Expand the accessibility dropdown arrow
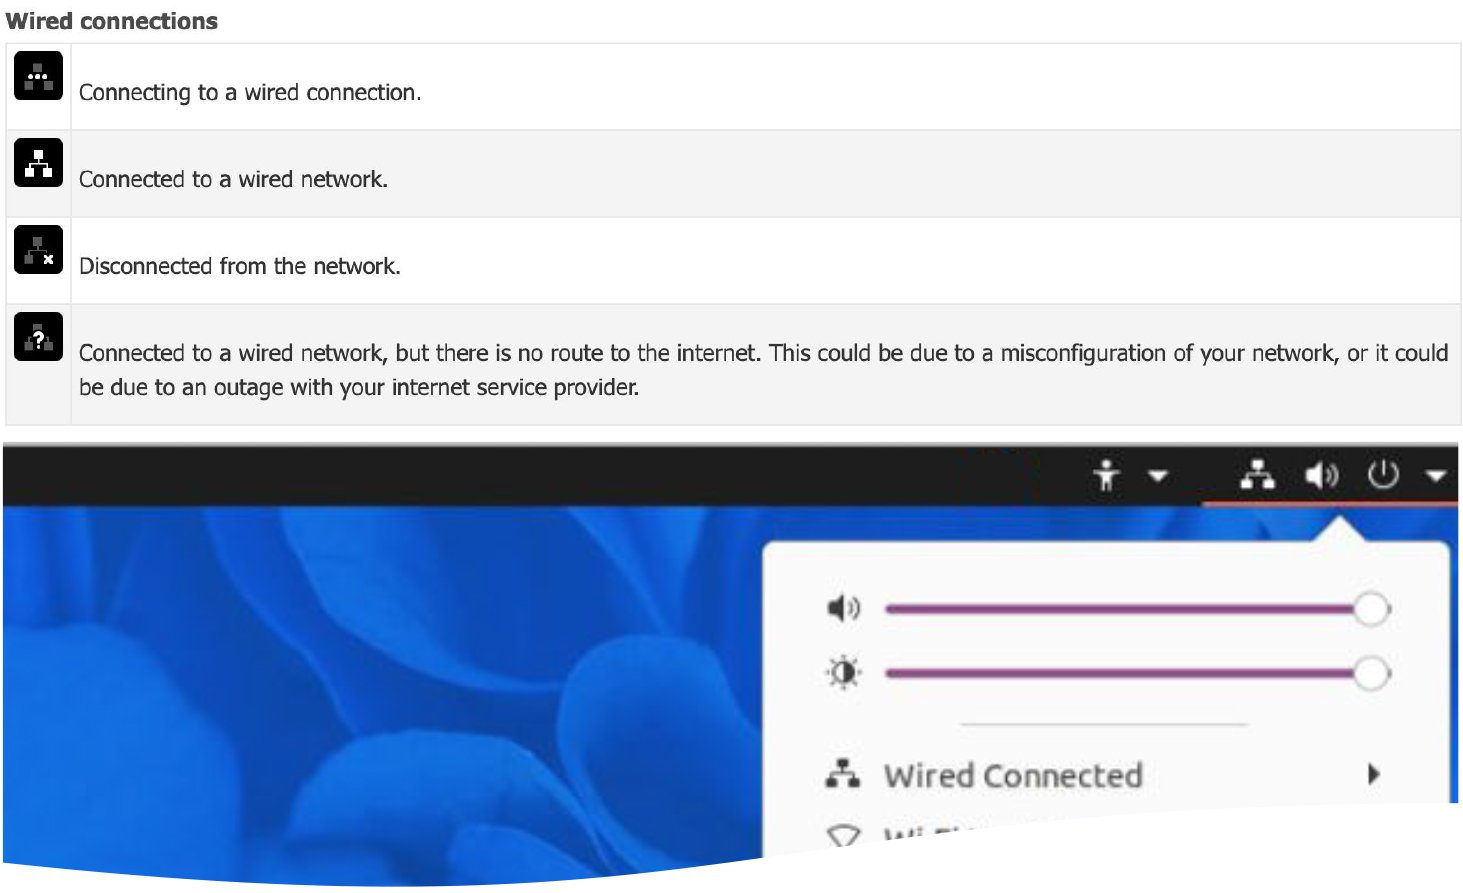The height and width of the screenshot is (893, 1463). pyautogui.click(x=1158, y=477)
